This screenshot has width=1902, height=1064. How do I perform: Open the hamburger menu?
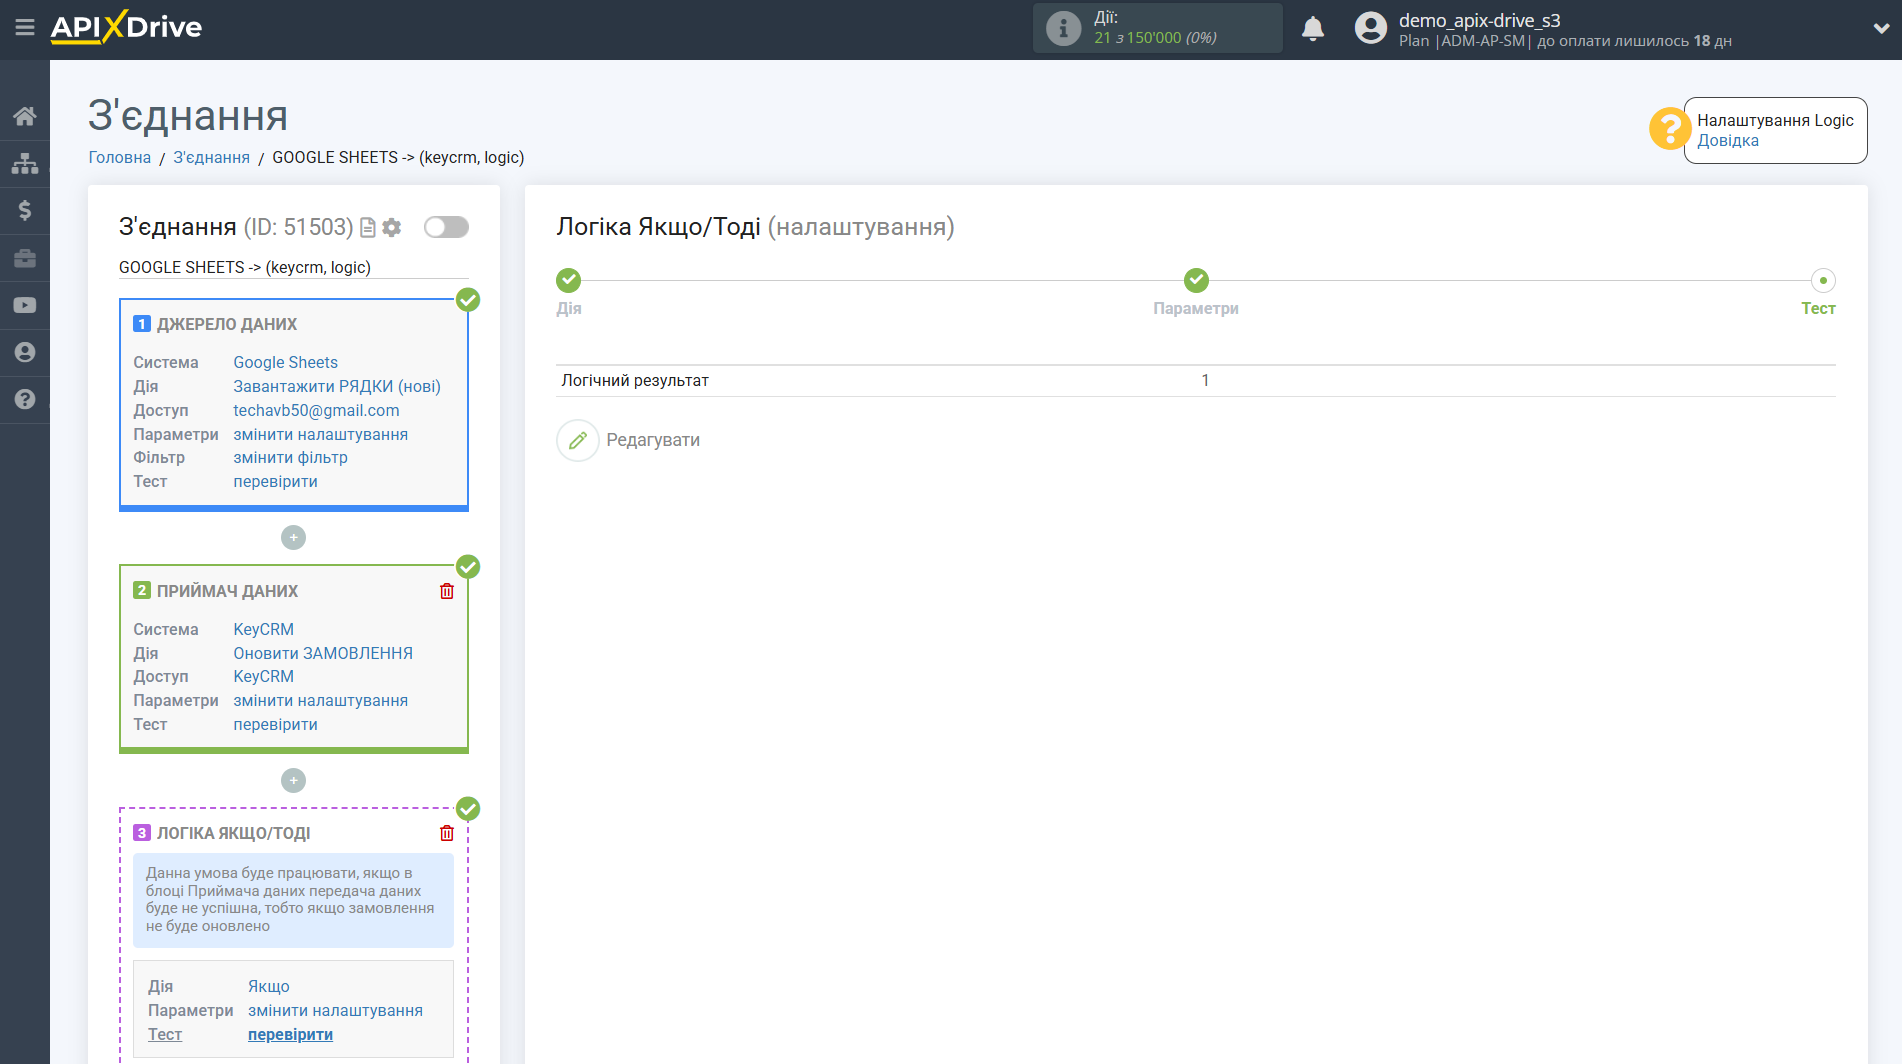(x=25, y=28)
